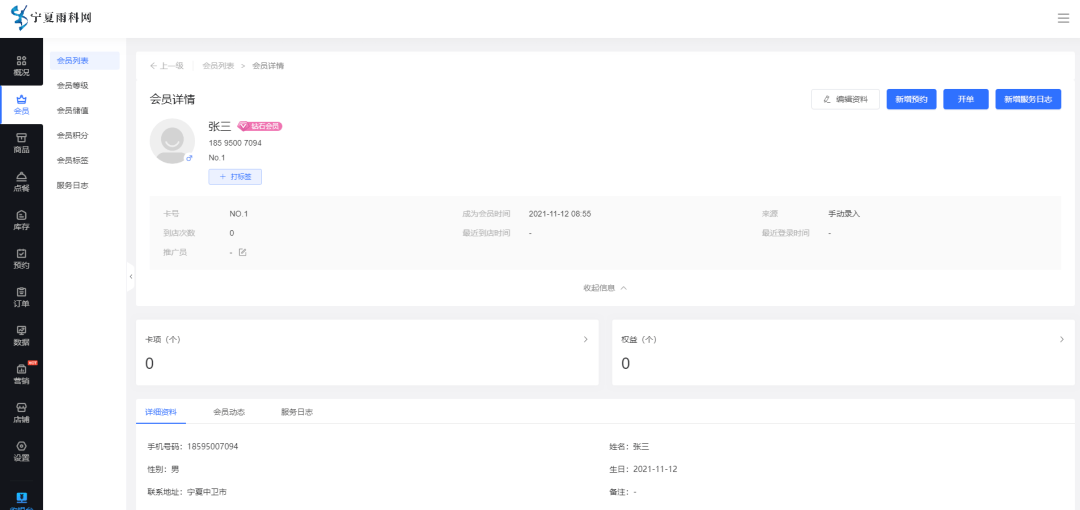Open the 数据 data sidebar icon

21,335
